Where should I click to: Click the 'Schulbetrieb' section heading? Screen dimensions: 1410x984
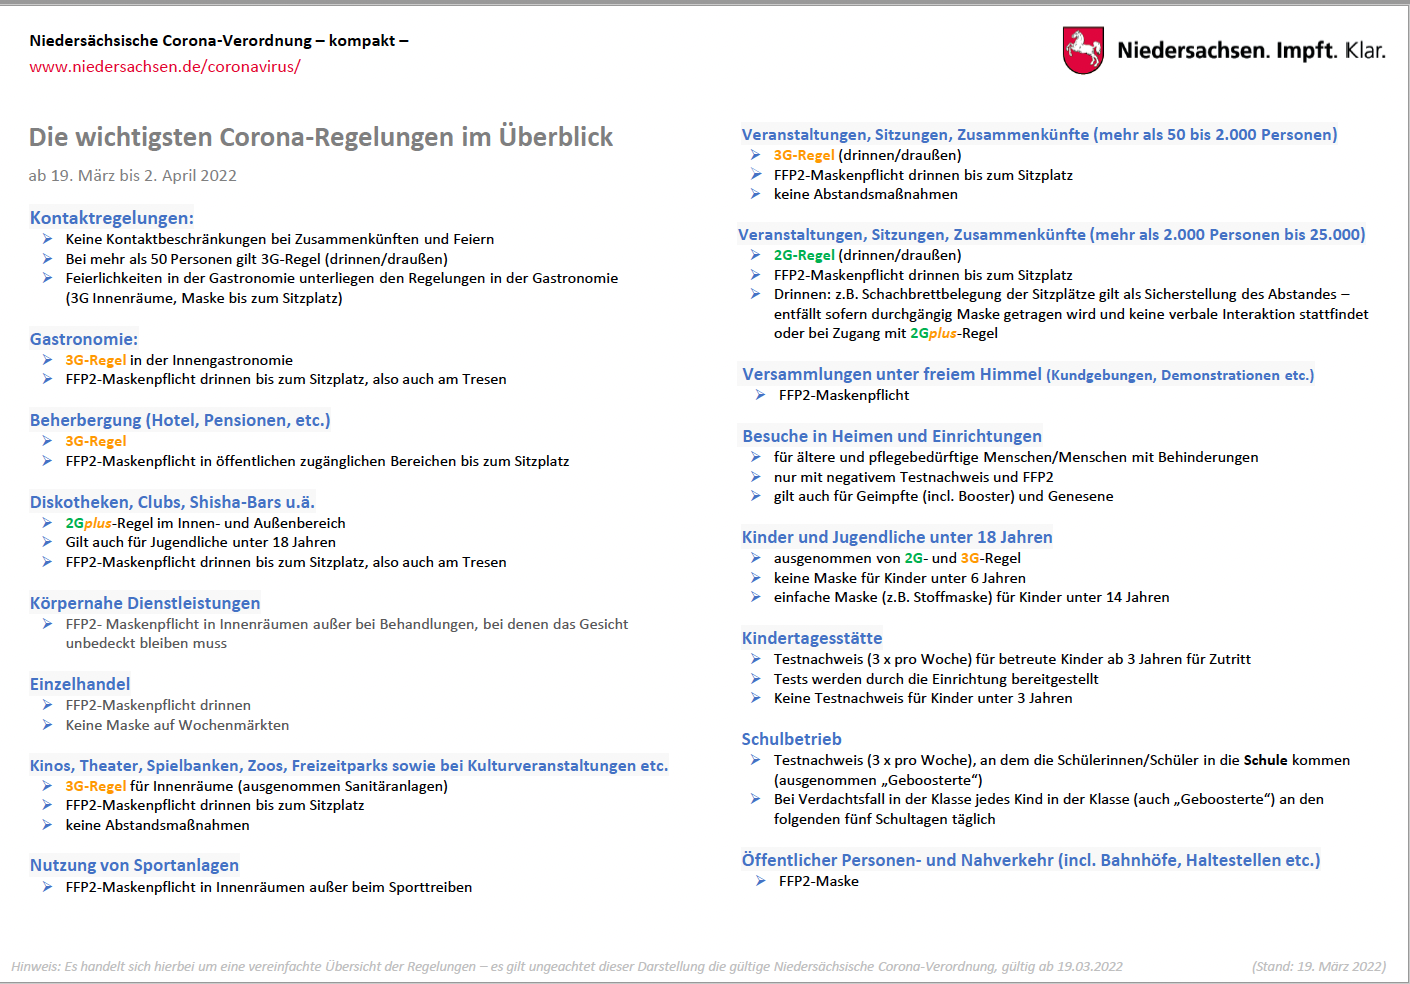tap(792, 739)
